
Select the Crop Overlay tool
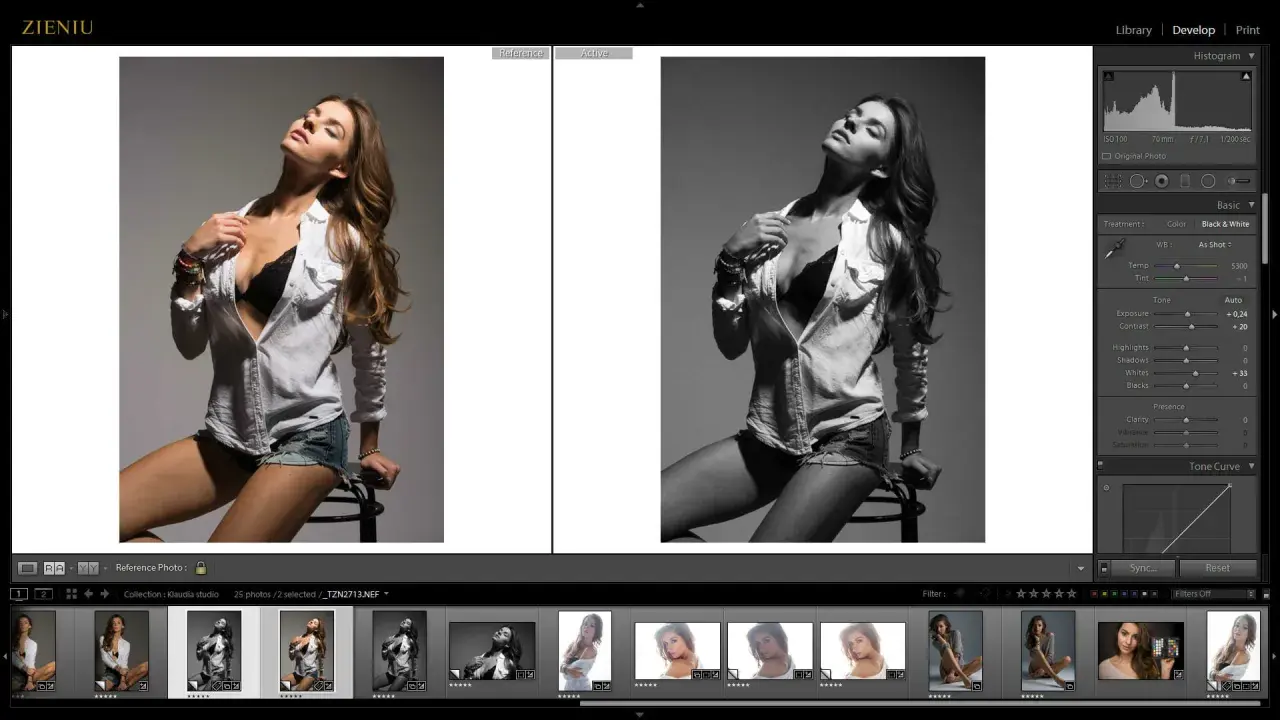[x=1113, y=181]
